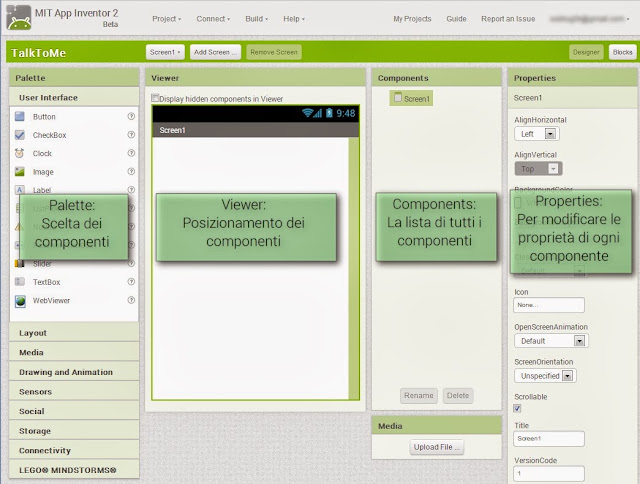
Task: Expand the LEGO MINDSTORMS palette section
Action: 74,470
